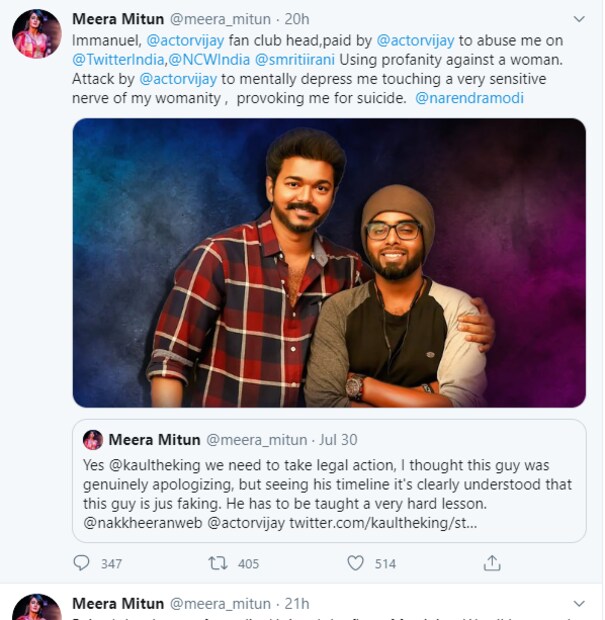Open Meera Mitun's profile avatar on first tweet
Image resolution: width=605 pixels, height=620 pixels.
point(36,34)
